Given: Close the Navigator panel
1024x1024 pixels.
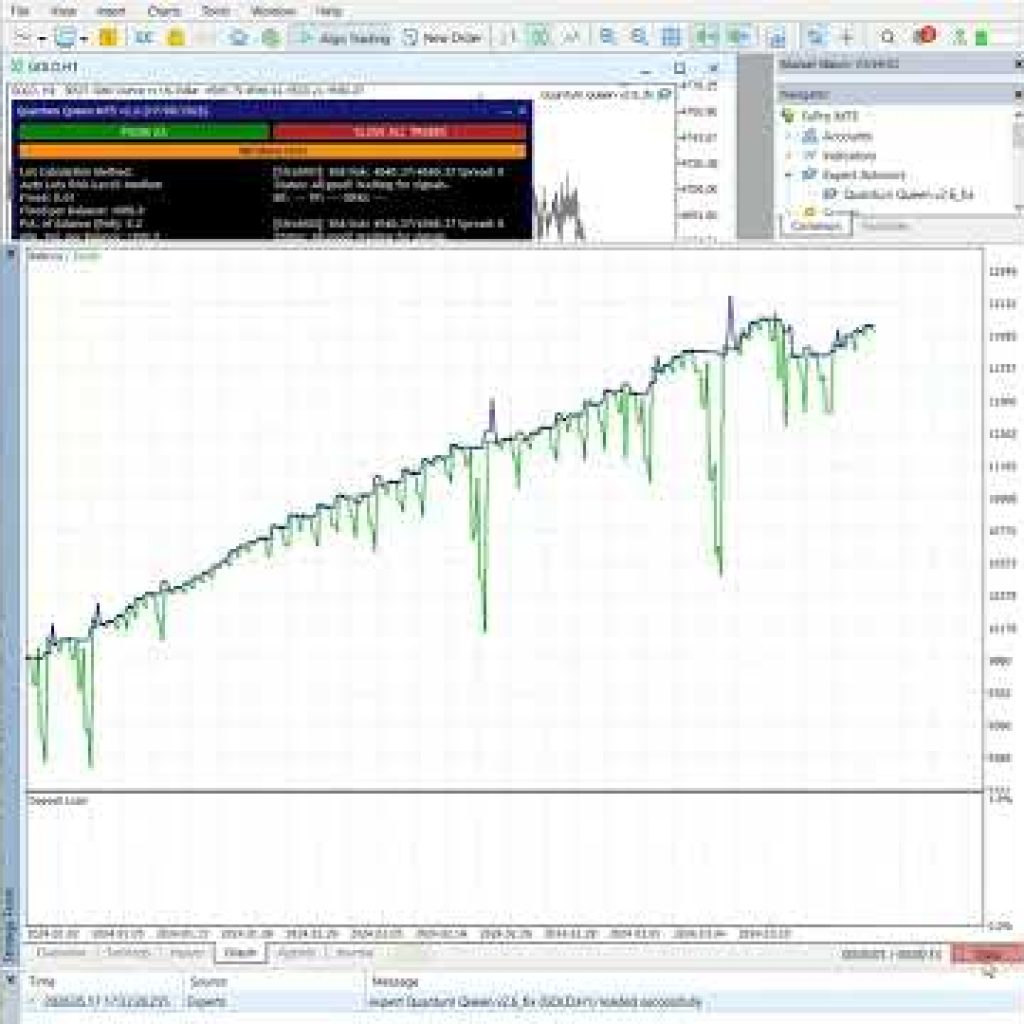Looking at the screenshot, I should 1019,95.
